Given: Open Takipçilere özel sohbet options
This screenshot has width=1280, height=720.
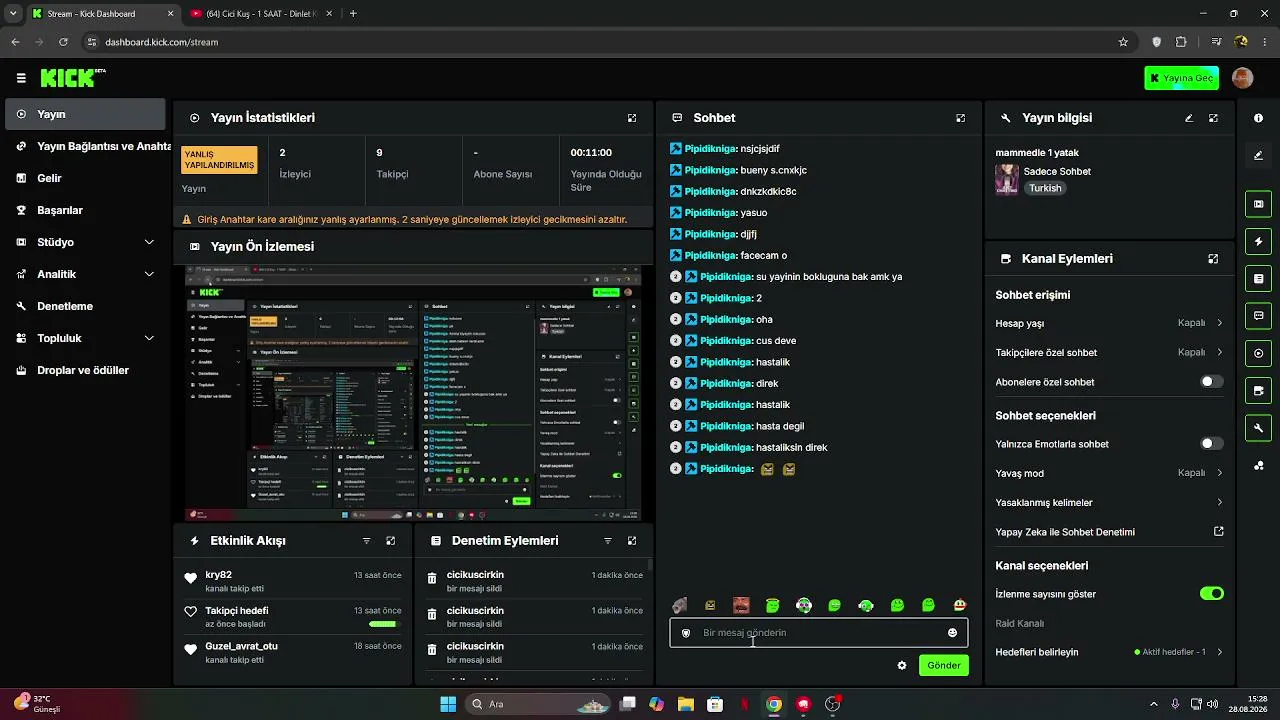Looking at the screenshot, I should click(x=1109, y=352).
